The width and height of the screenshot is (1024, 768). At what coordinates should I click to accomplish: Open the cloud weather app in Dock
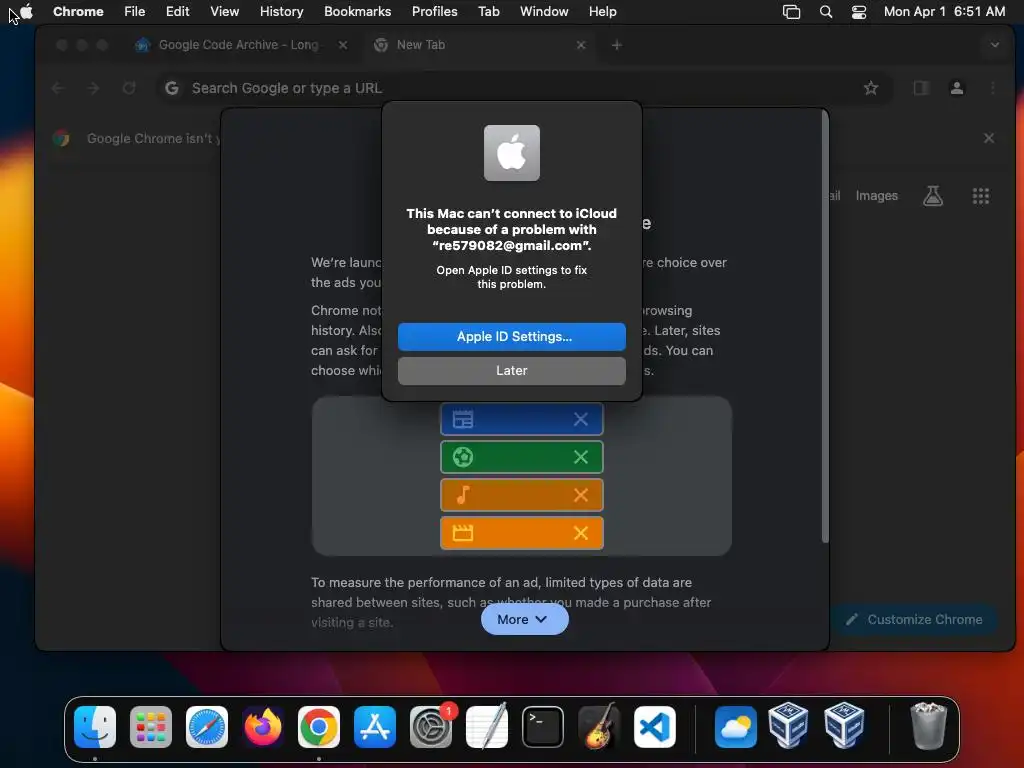[735, 727]
